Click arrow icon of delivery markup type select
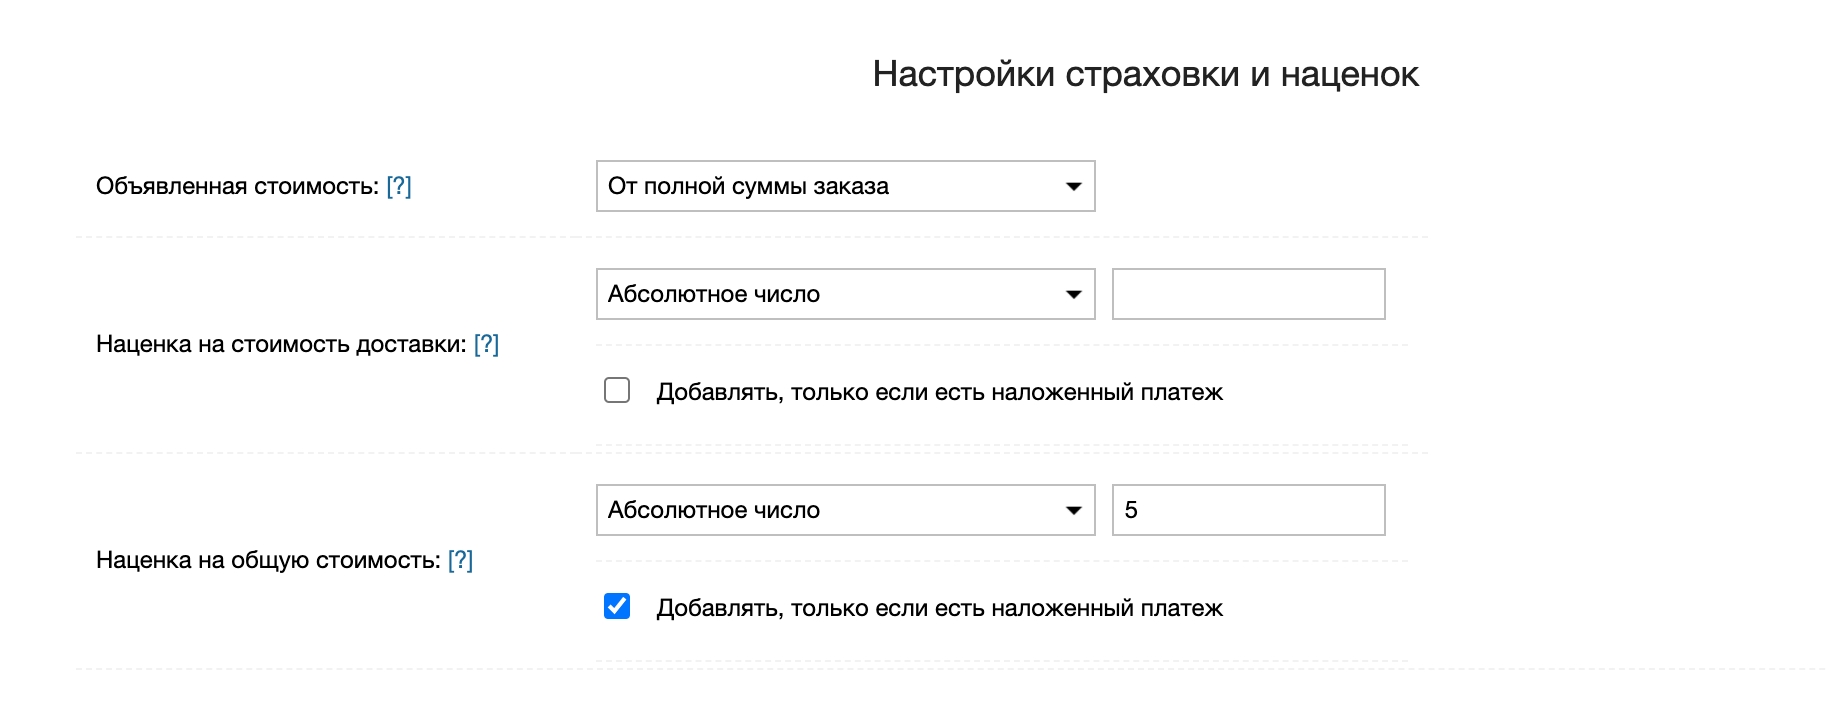1826x720 pixels. 1073,295
